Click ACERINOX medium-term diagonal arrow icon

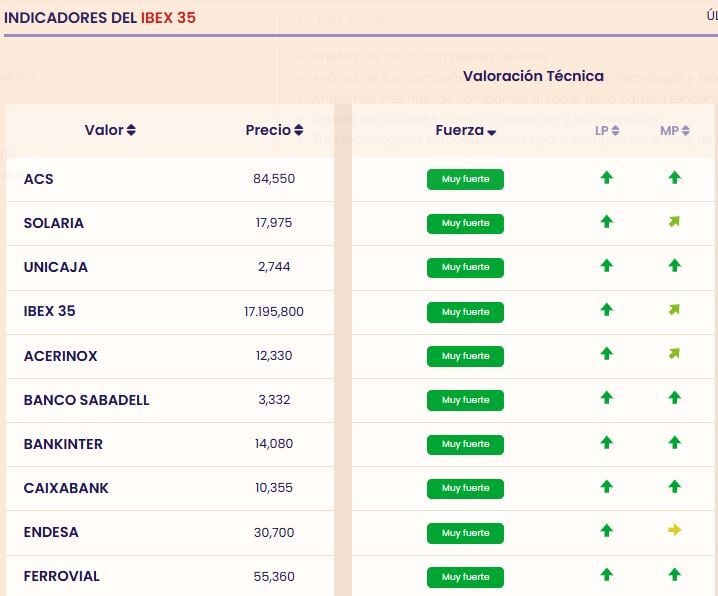[x=674, y=354]
